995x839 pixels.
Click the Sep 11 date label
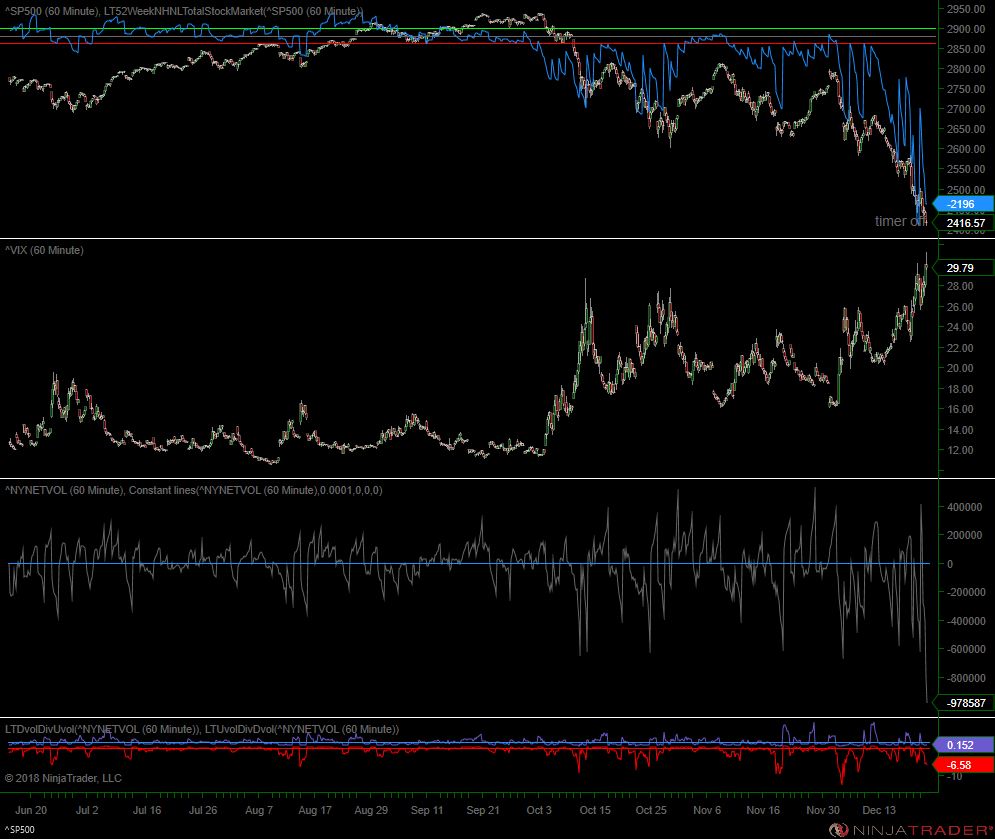pos(426,810)
